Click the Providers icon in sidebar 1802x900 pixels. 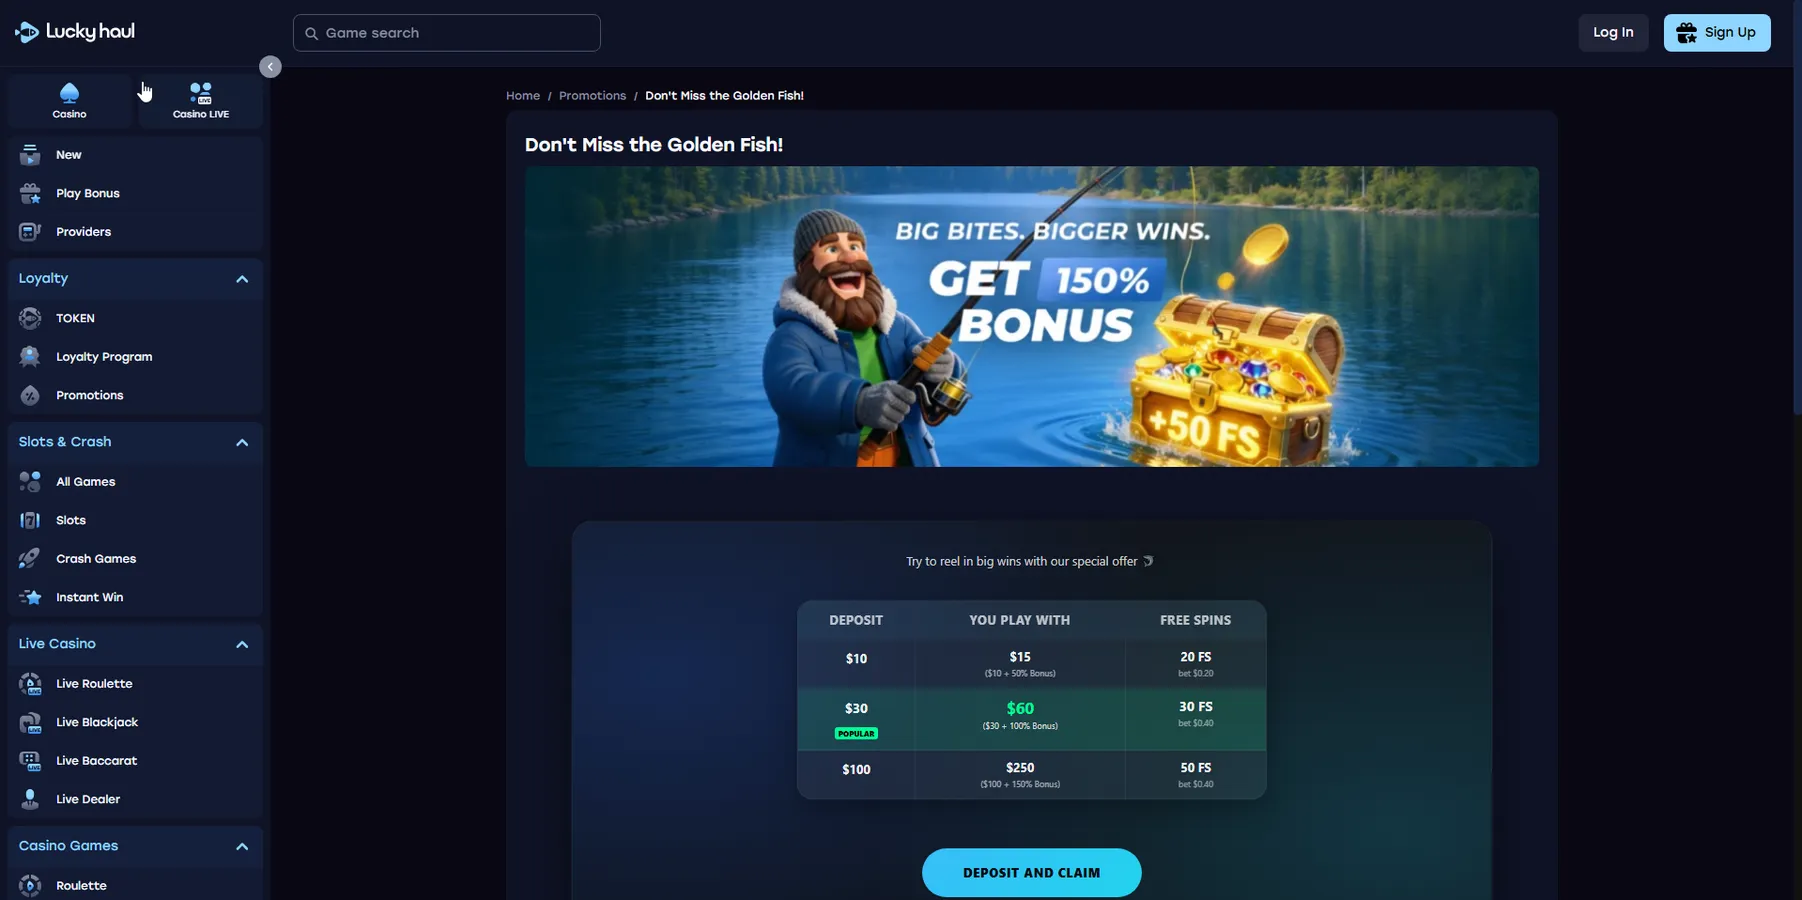[30, 232]
